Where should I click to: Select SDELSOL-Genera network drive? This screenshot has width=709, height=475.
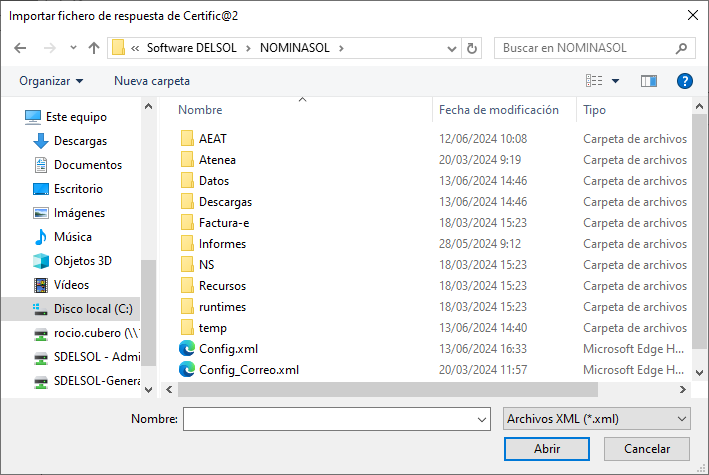tap(97, 380)
